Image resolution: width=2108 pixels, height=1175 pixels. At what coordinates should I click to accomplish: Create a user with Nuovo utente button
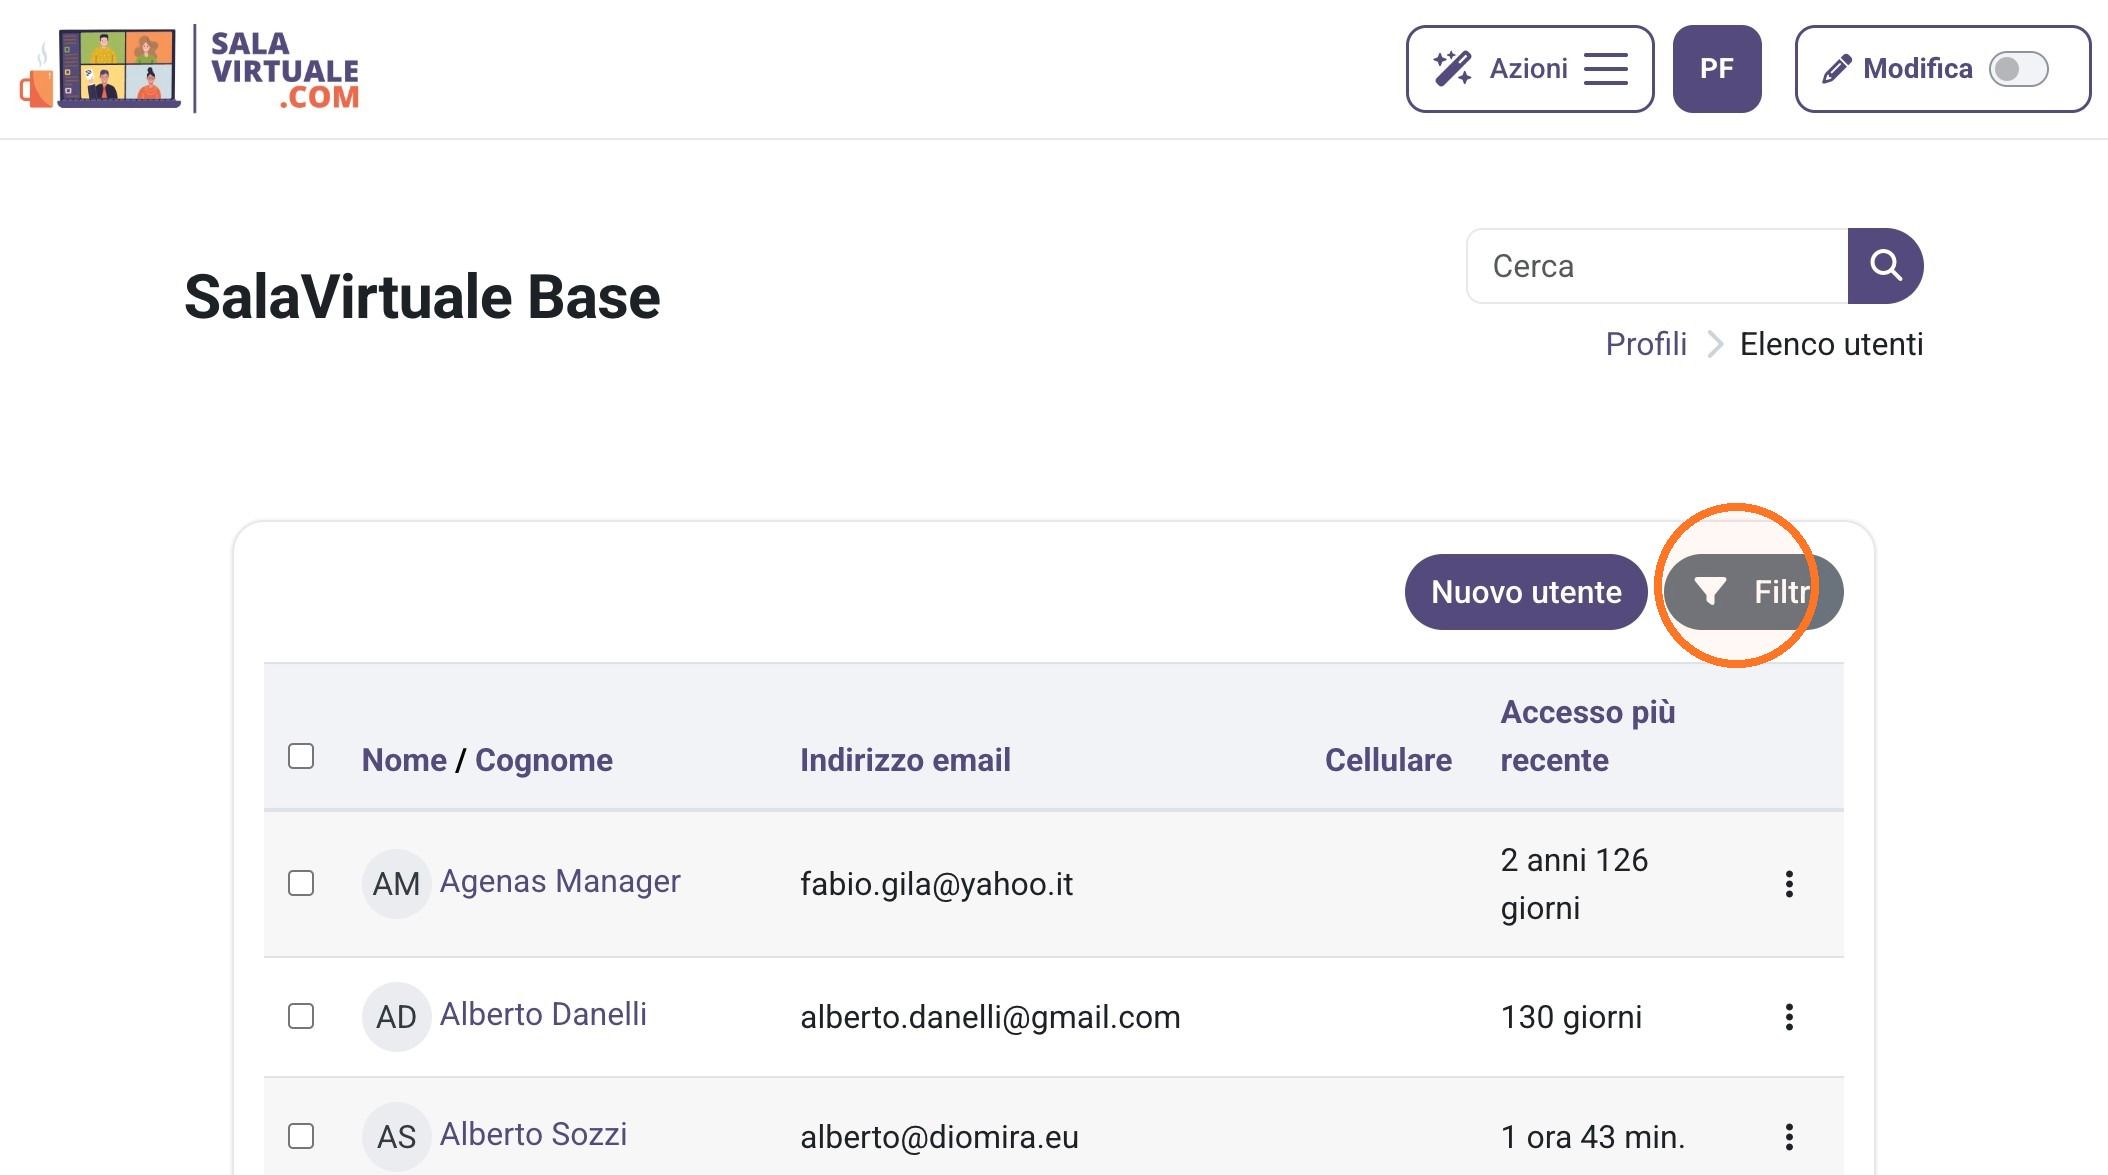1526,592
